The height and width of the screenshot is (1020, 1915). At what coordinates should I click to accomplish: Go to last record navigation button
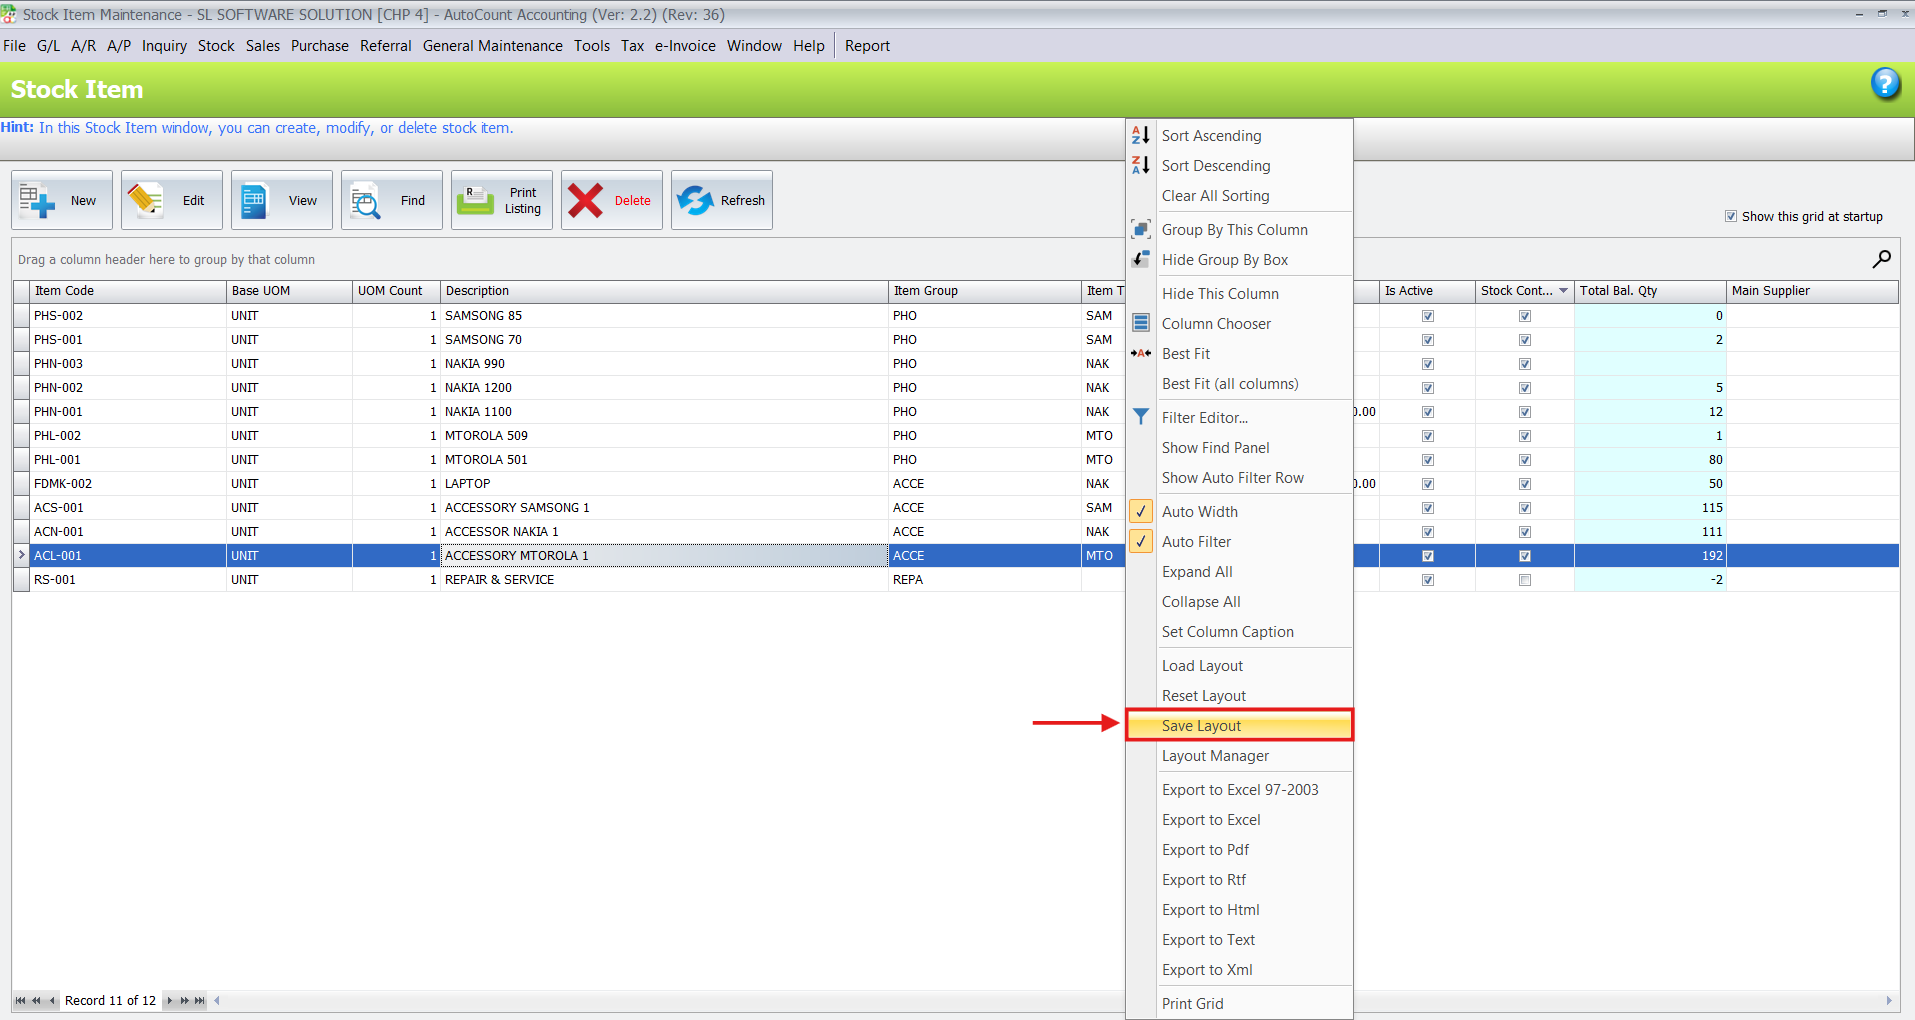(x=200, y=1000)
